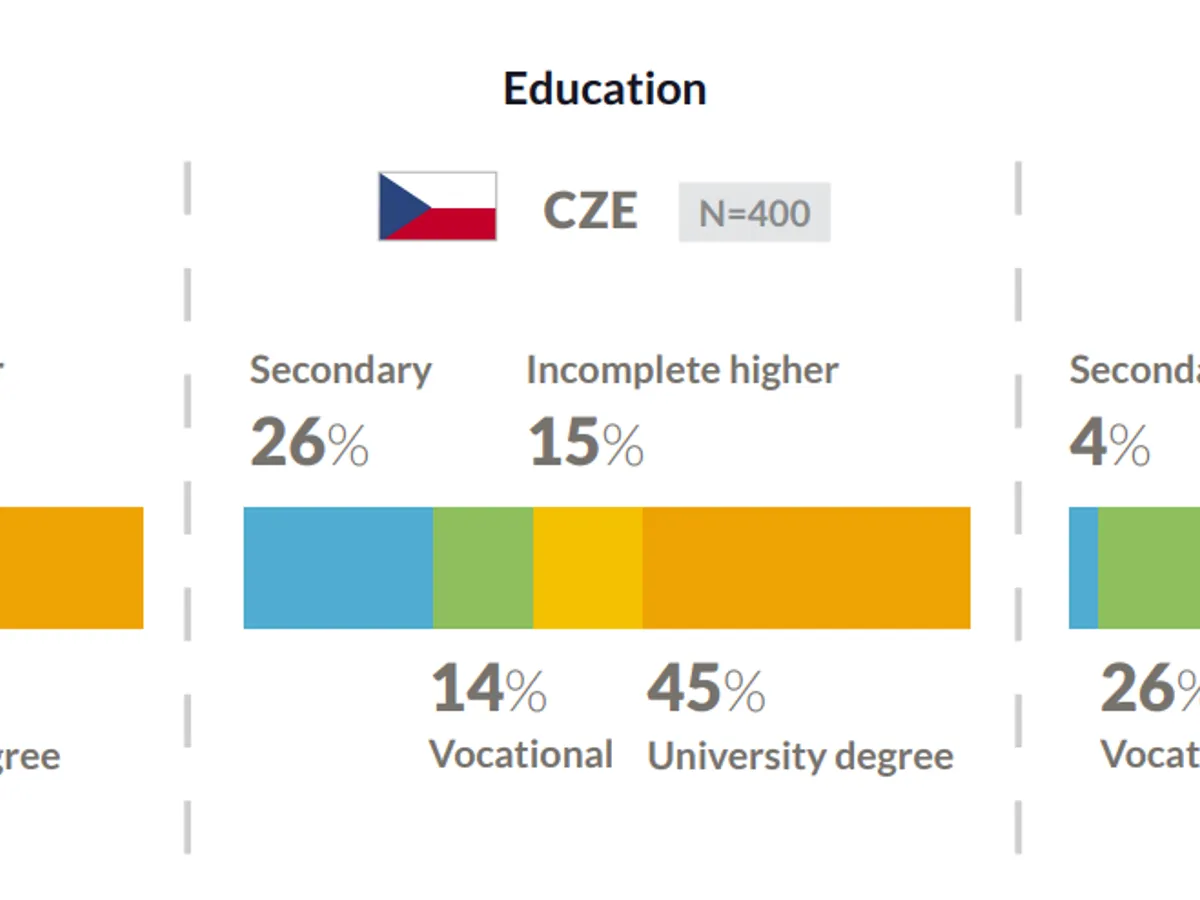Click the 26% Secondary value in CZE
Image resolution: width=1200 pixels, height=900 pixels.
309,443
